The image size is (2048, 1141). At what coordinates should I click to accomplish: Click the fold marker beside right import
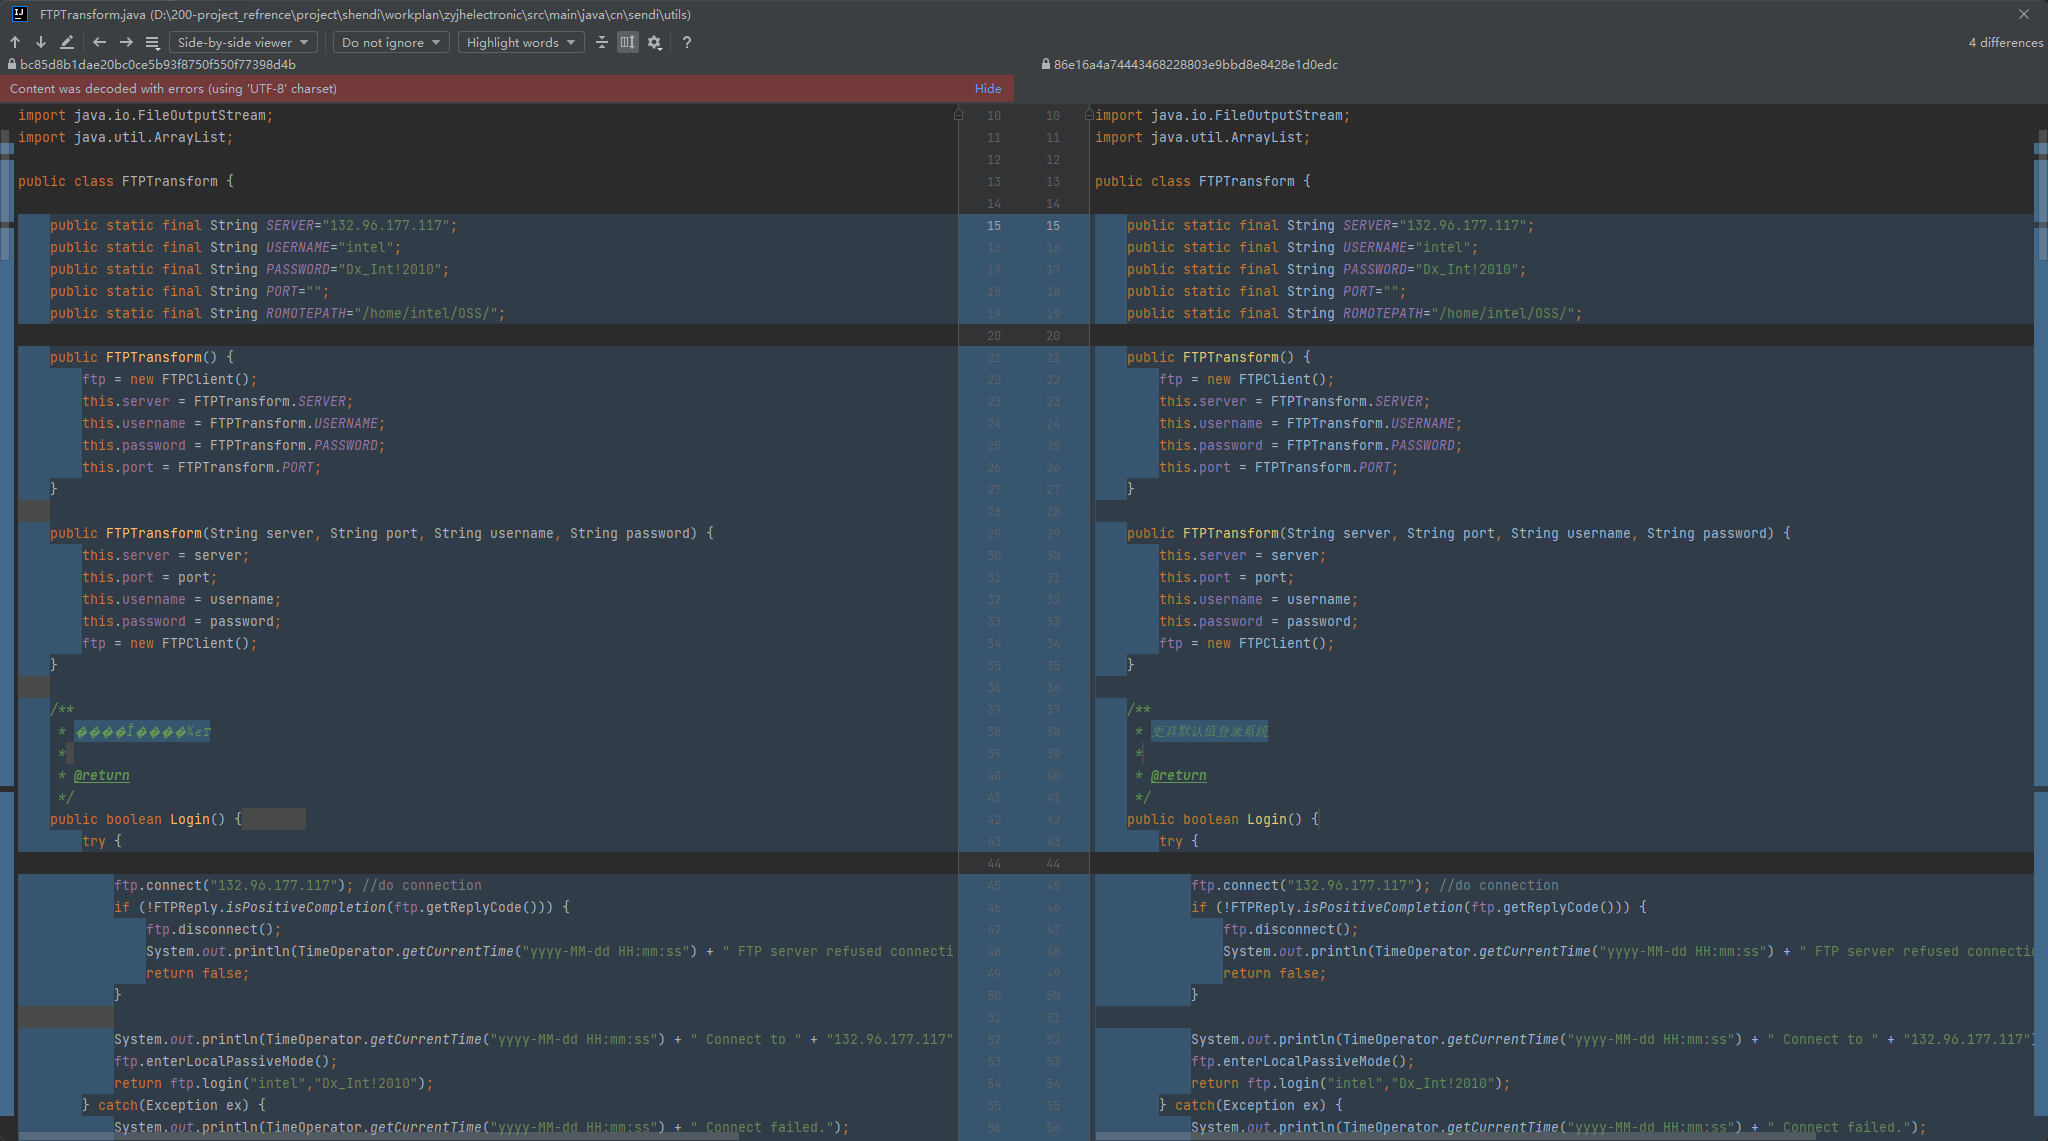(1089, 115)
